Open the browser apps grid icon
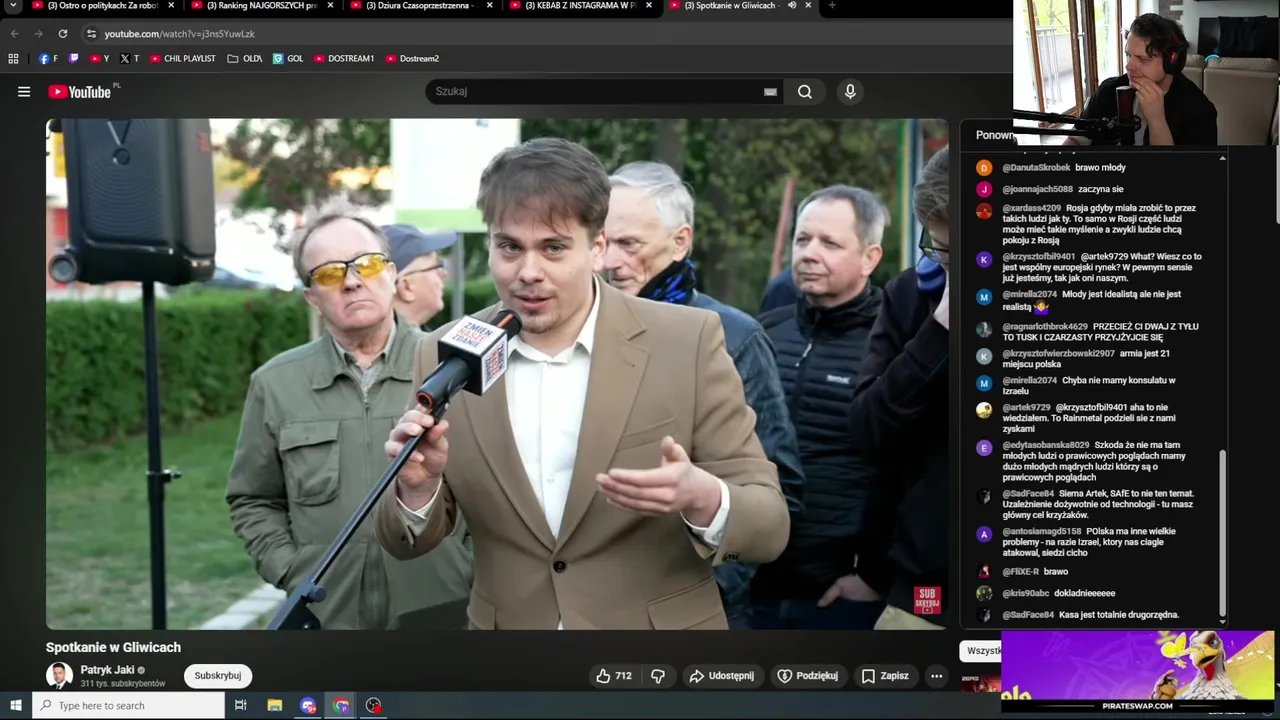Image resolution: width=1280 pixels, height=720 pixels. (x=13, y=59)
